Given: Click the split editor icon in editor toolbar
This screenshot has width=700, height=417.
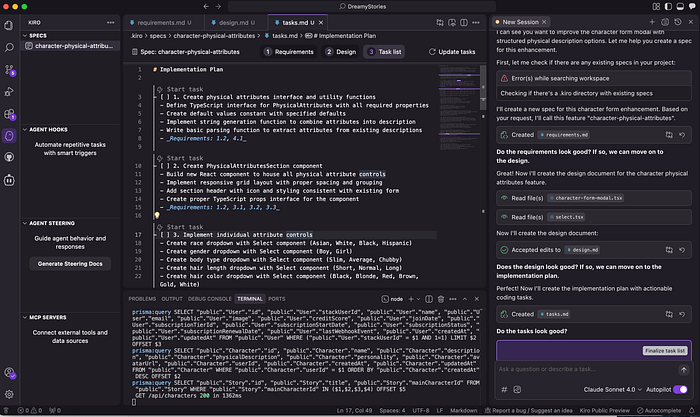Looking at the screenshot, I should [464, 22].
